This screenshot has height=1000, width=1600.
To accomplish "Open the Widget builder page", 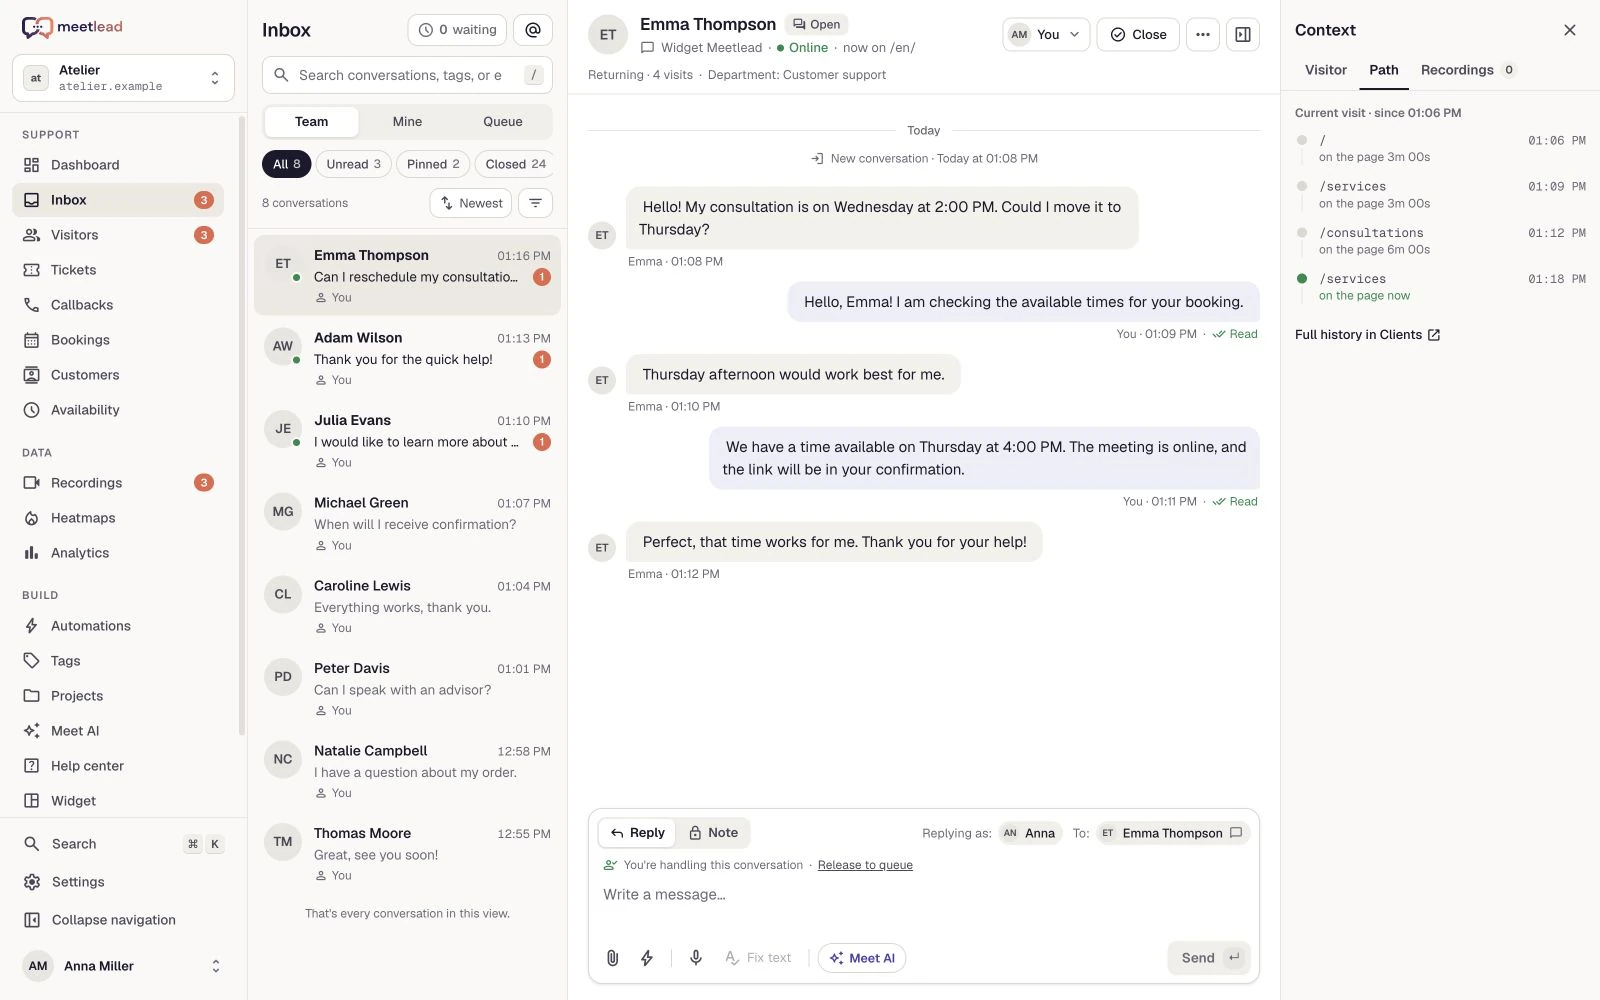I will [x=118, y=801].
